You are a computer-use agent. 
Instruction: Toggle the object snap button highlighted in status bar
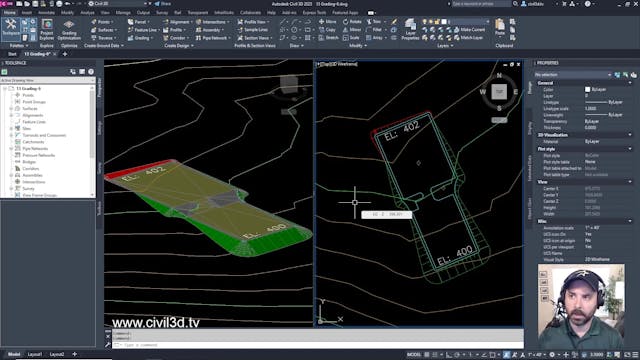tap(507, 355)
